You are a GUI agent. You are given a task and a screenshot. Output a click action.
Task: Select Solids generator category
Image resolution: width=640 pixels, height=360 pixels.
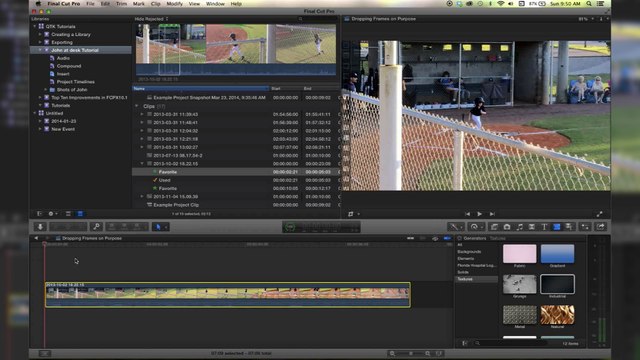coord(463,272)
